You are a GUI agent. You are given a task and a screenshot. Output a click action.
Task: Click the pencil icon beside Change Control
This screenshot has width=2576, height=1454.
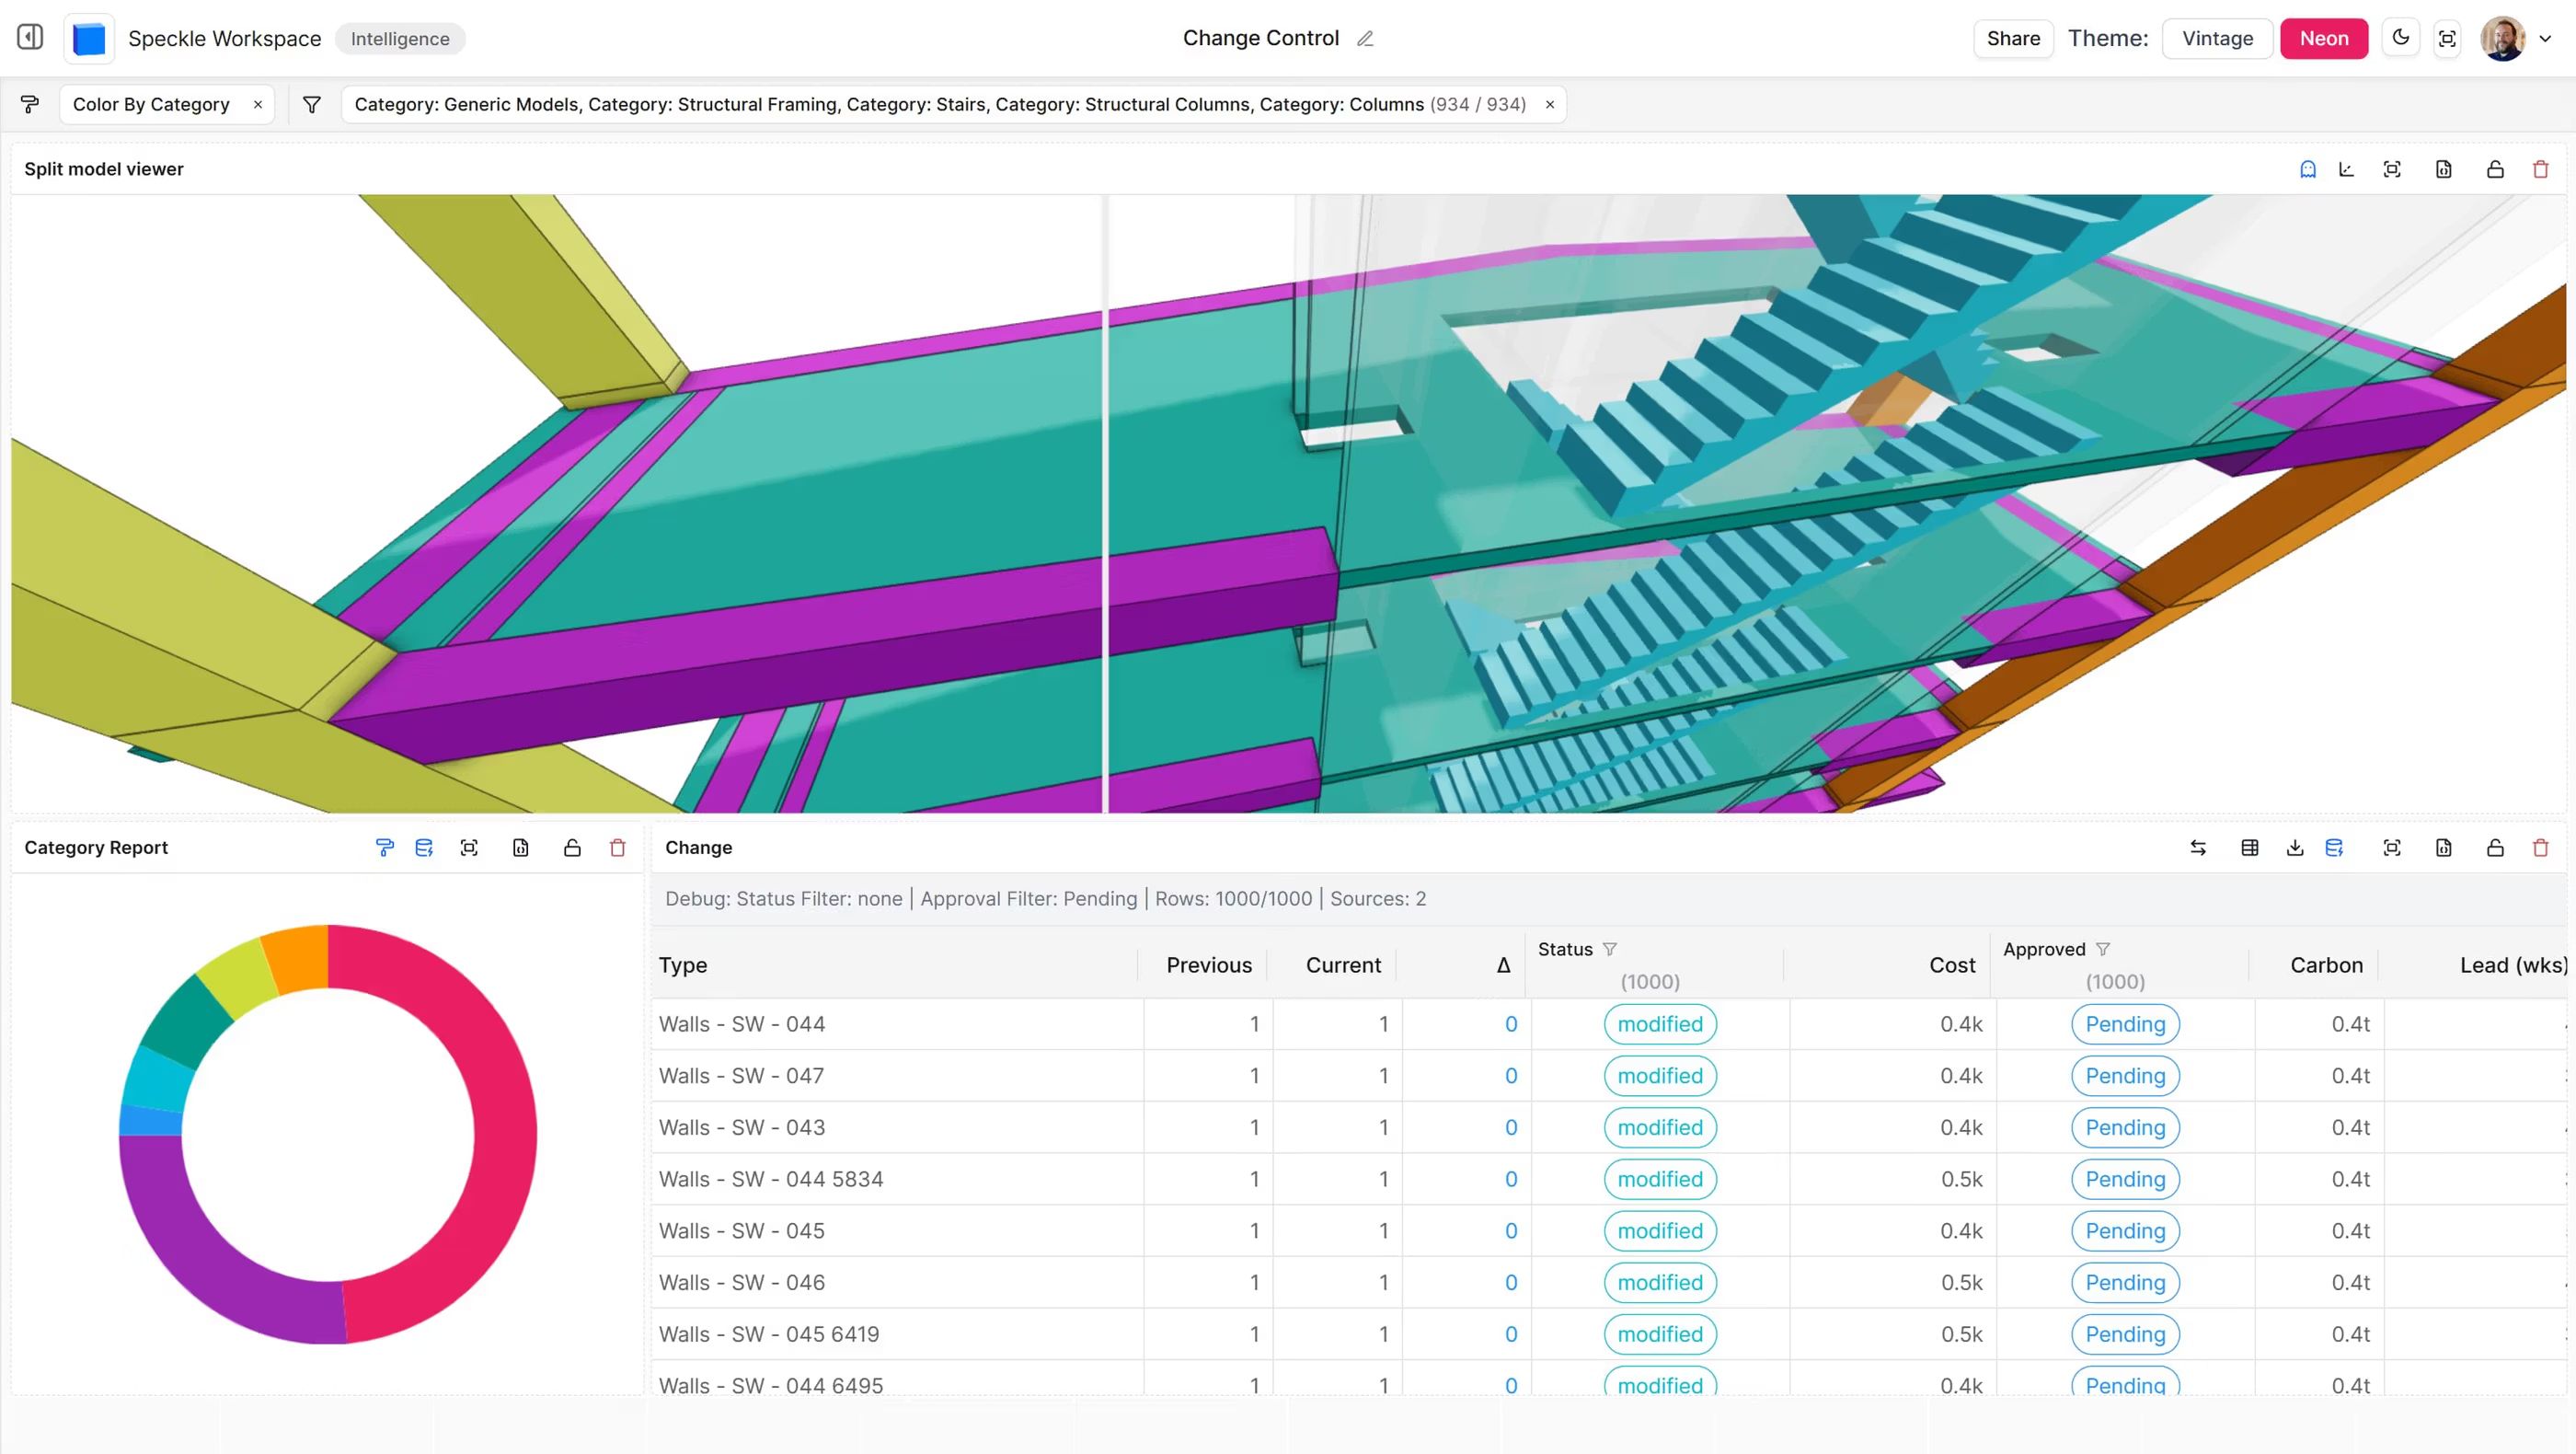point(1365,39)
